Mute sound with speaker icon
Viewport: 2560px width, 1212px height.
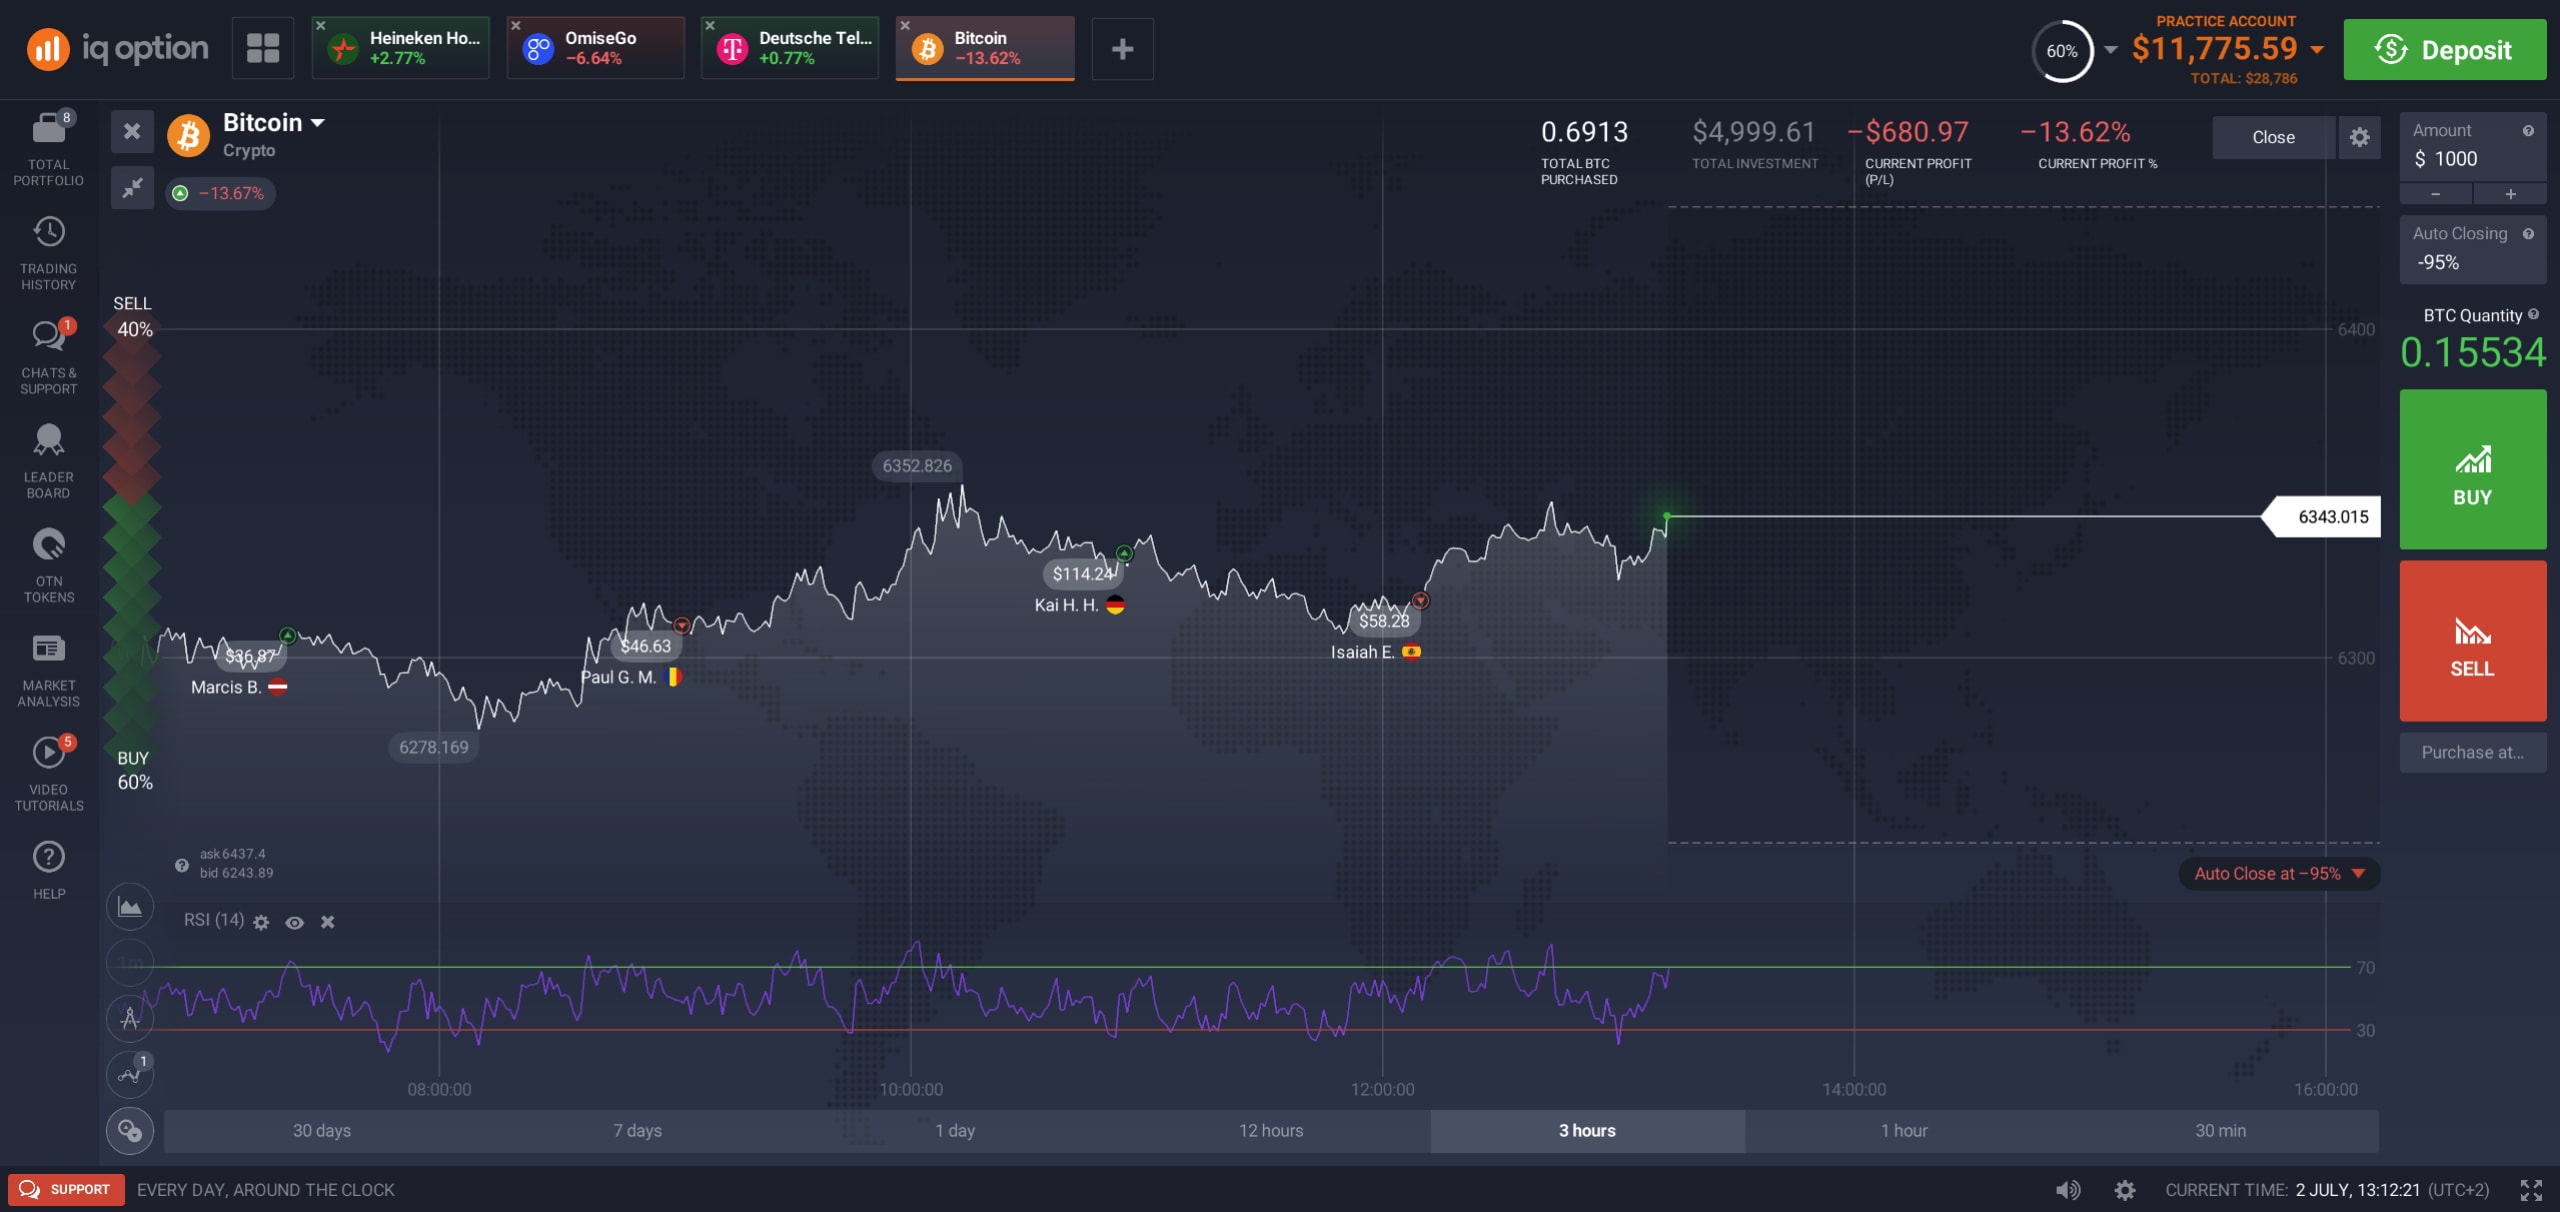tap(2067, 1190)
